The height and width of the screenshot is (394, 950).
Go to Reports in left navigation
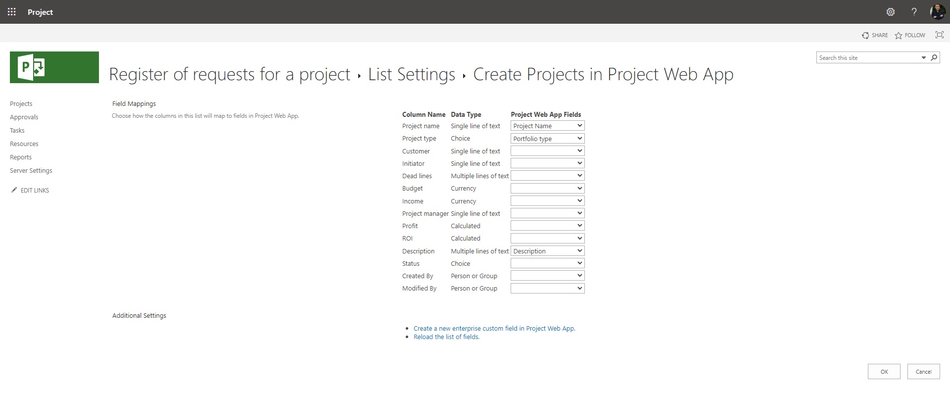pyautogui.click(x=21, y=157)
